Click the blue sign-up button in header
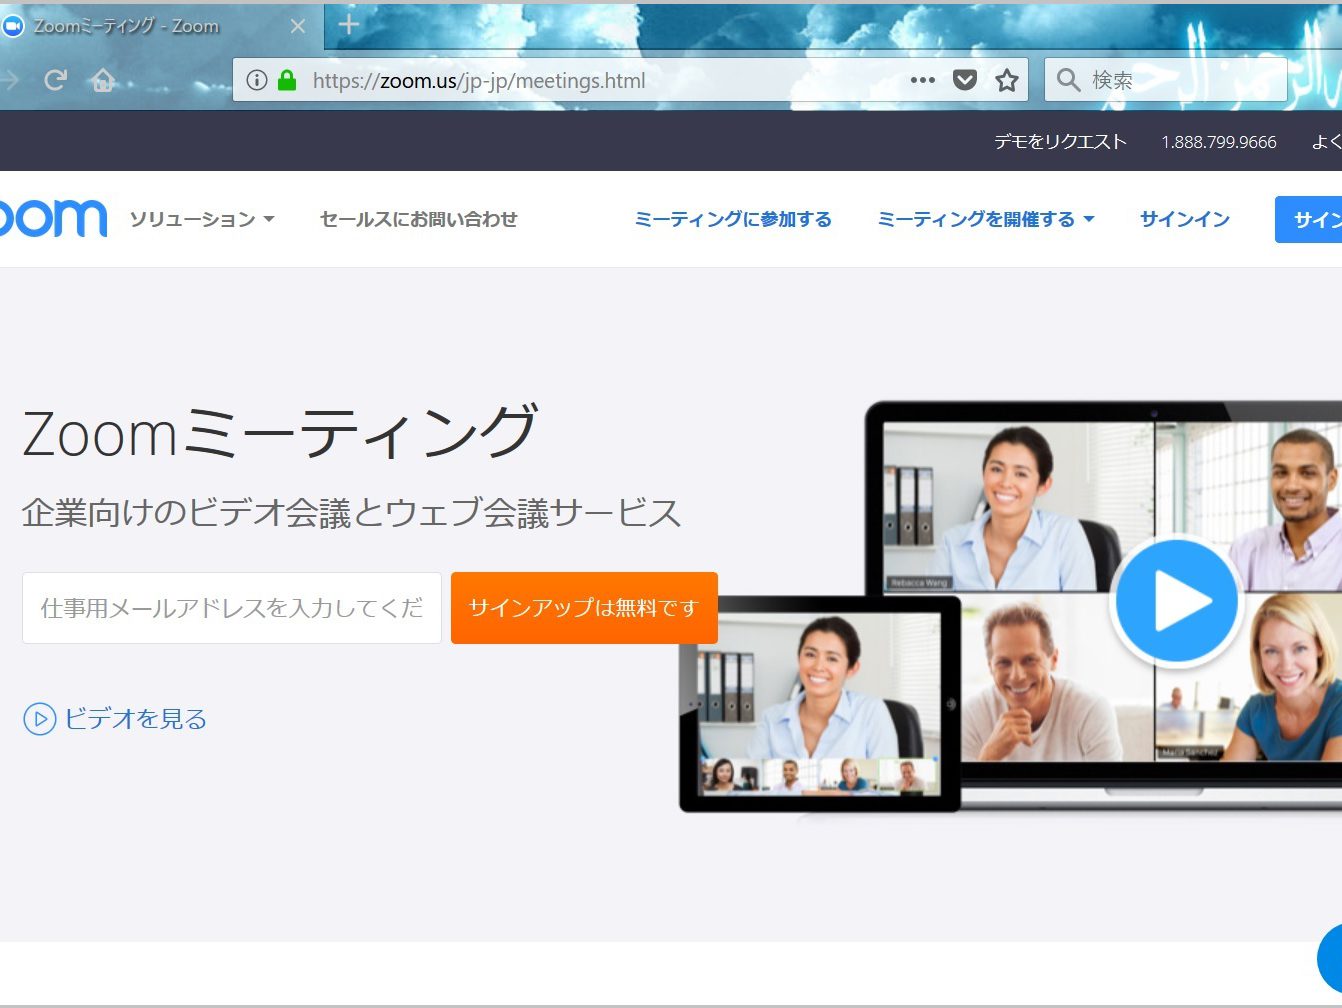The height and width of the screenshot is (1008, 1342). pos(1309,219)
